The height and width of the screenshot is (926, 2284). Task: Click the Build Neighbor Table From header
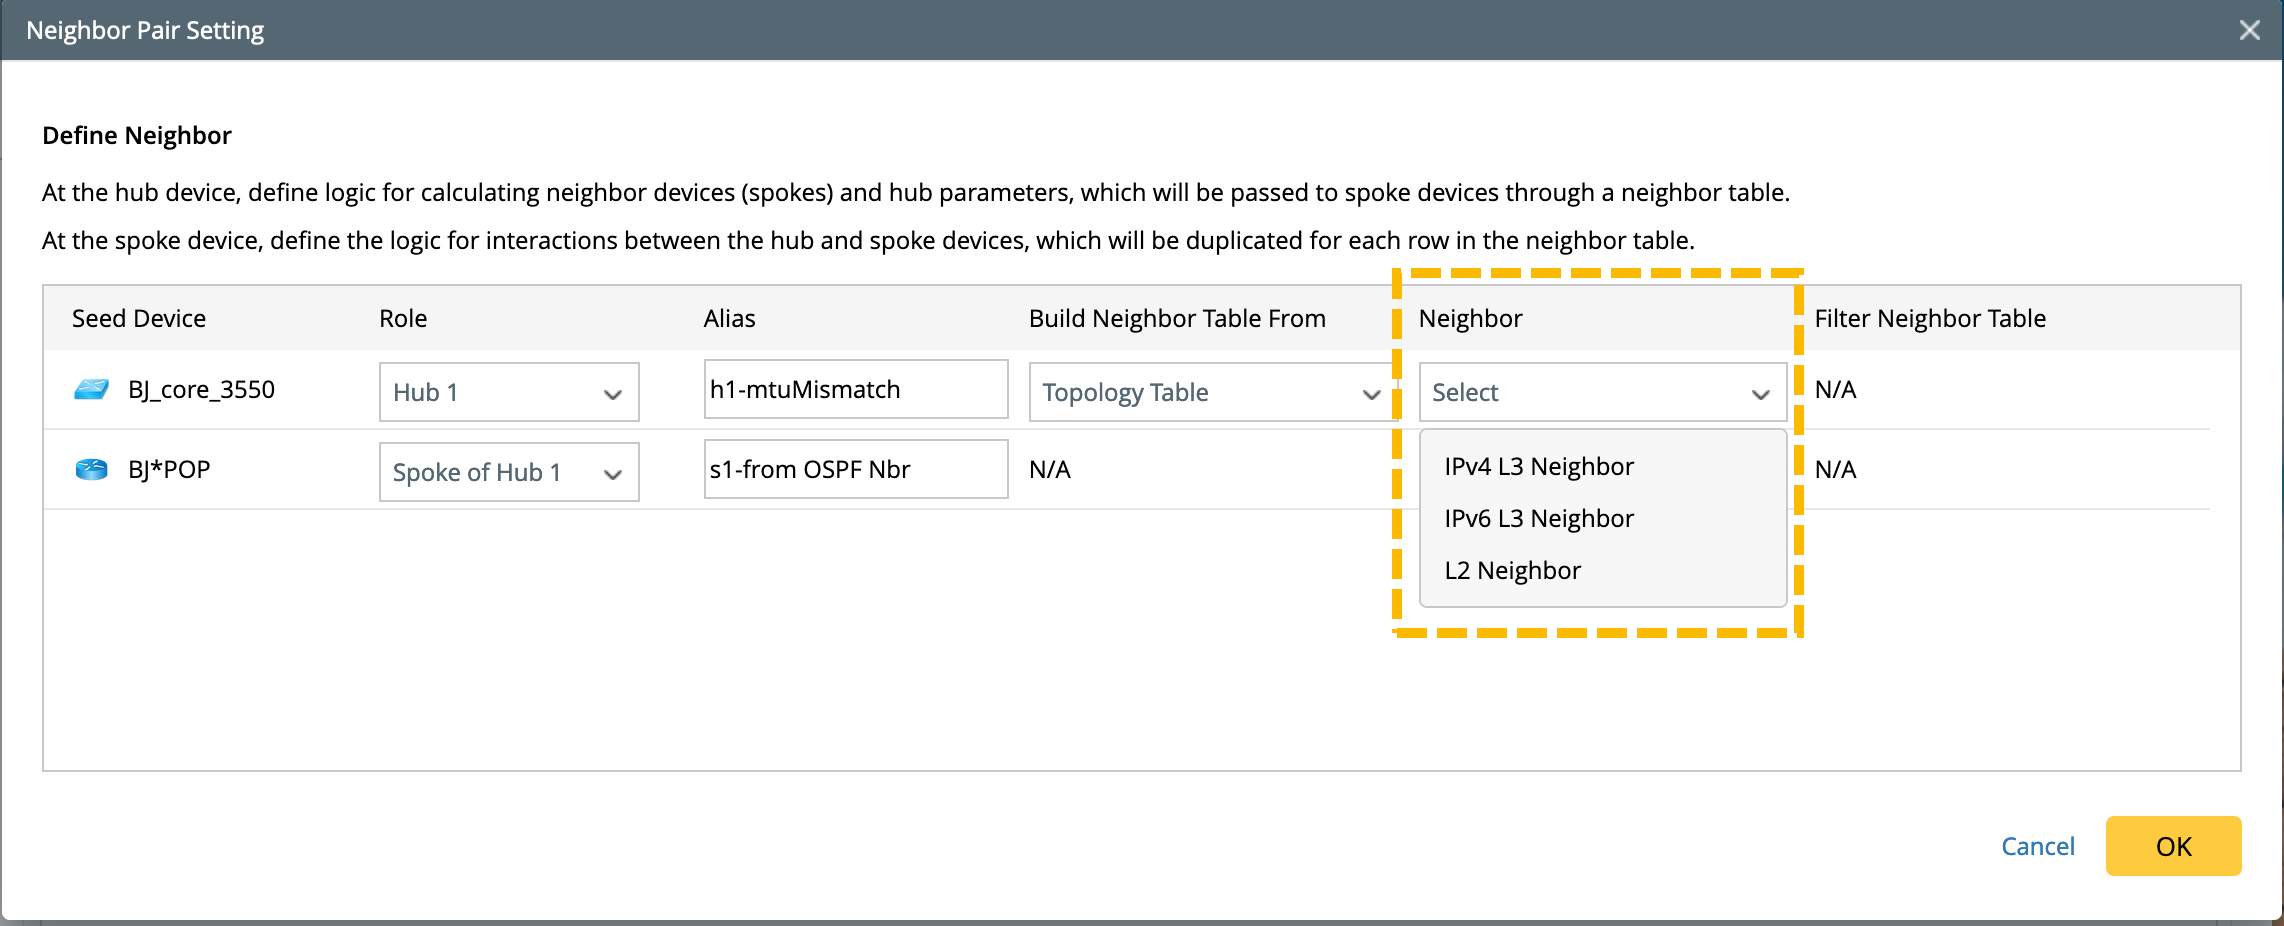coord(1177,319)
